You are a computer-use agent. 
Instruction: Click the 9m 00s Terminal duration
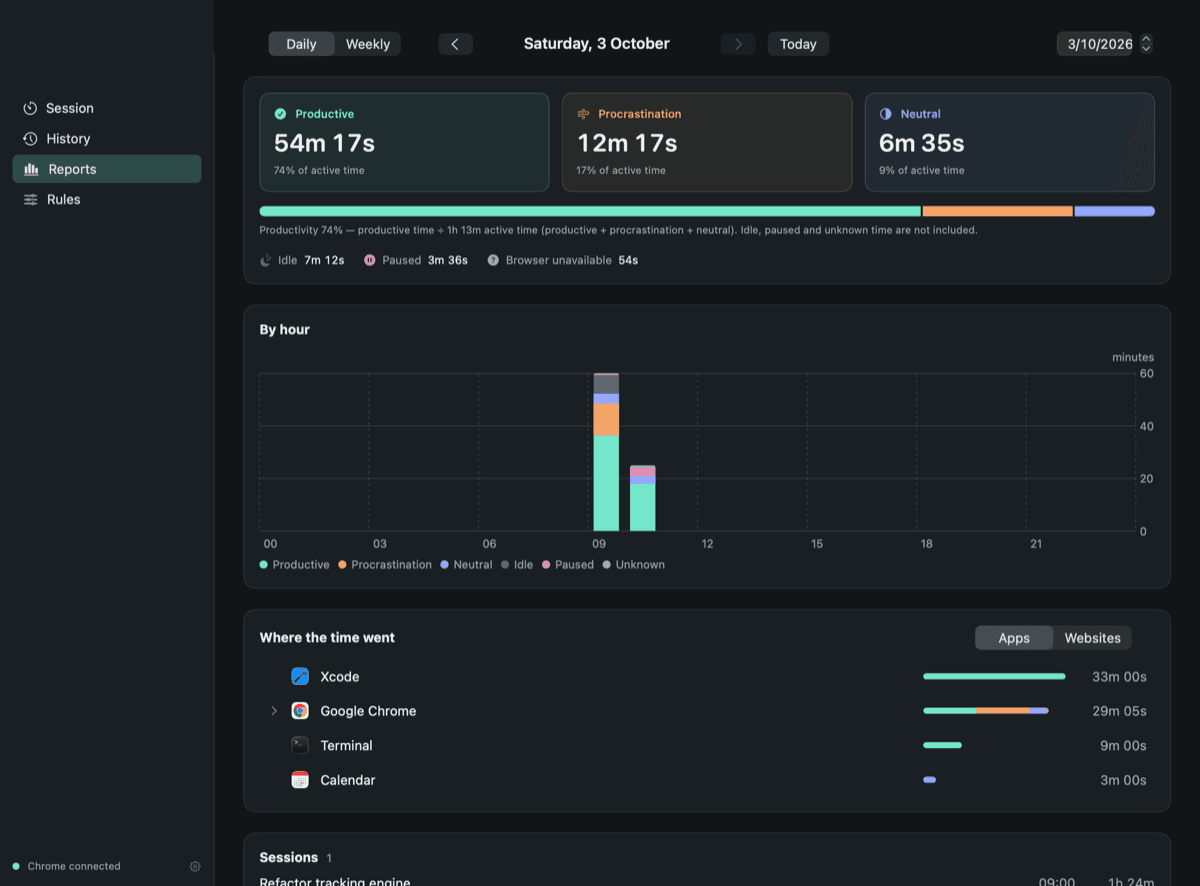(1123, 746)
